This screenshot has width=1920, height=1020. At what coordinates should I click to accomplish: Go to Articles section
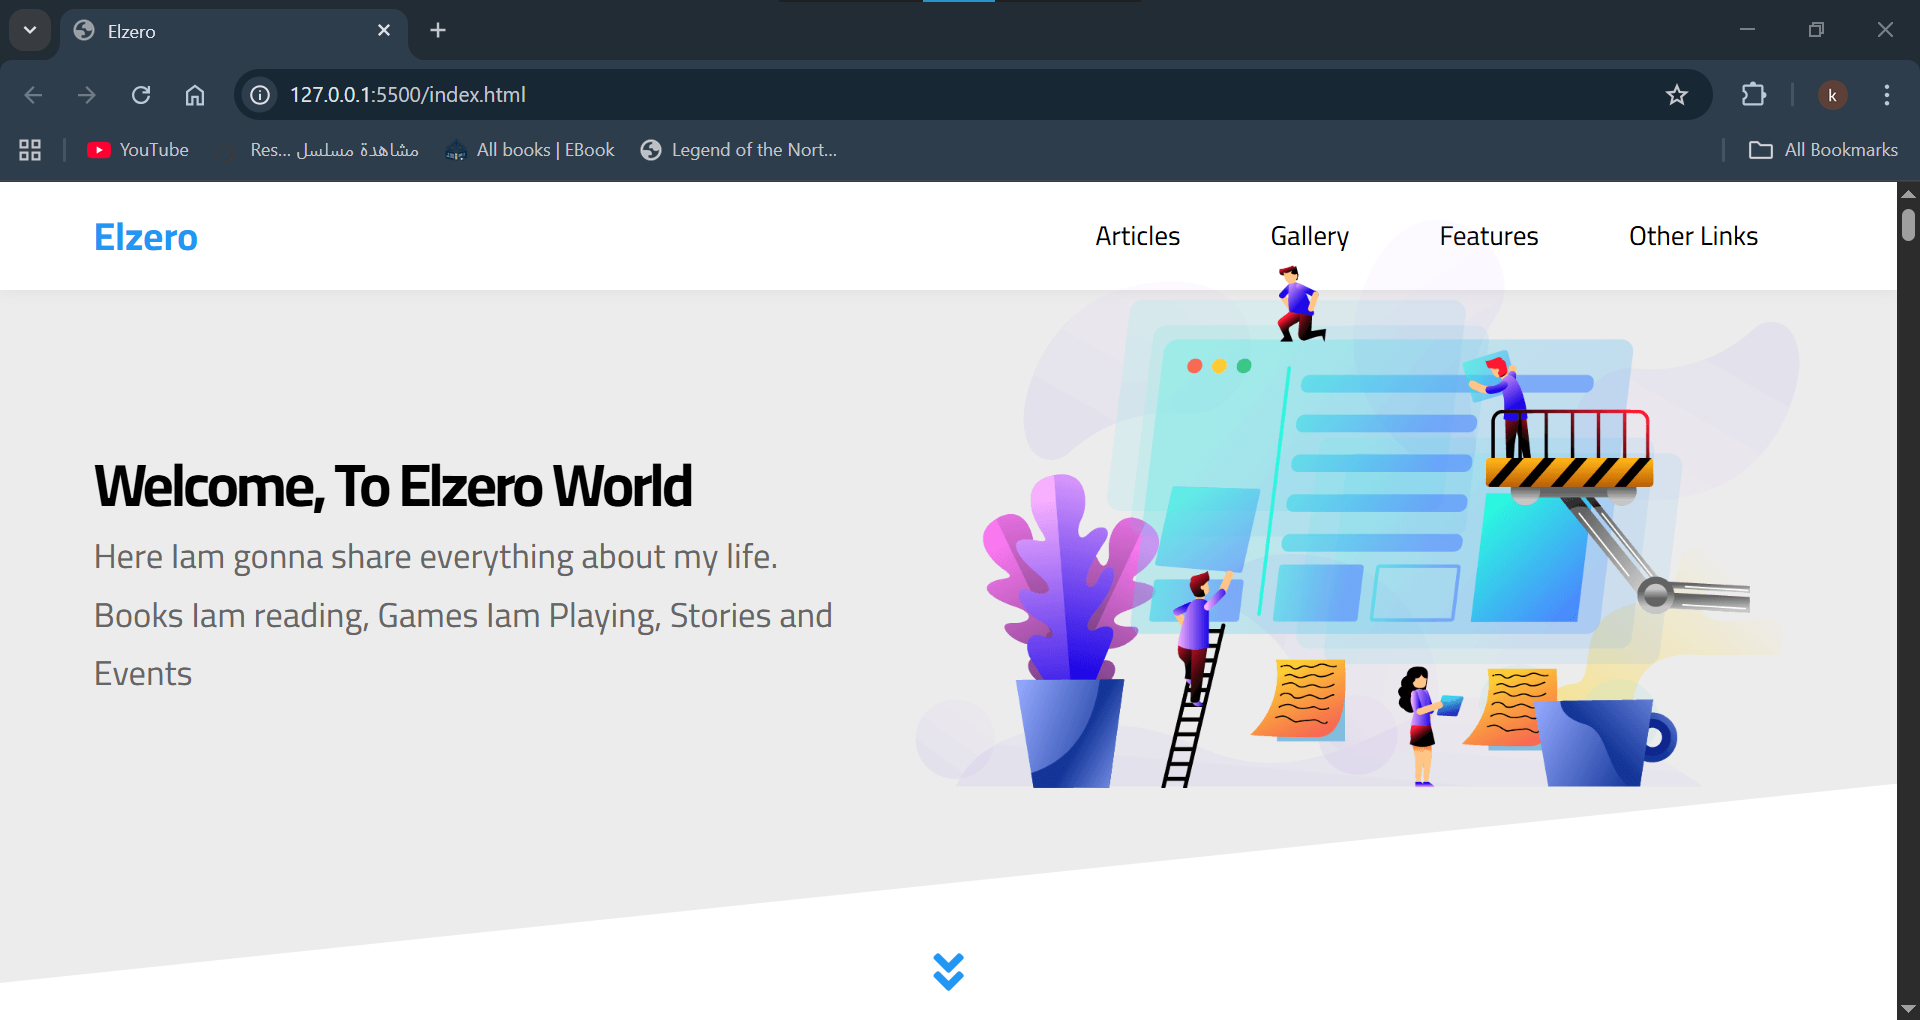tap(1137, 236)
